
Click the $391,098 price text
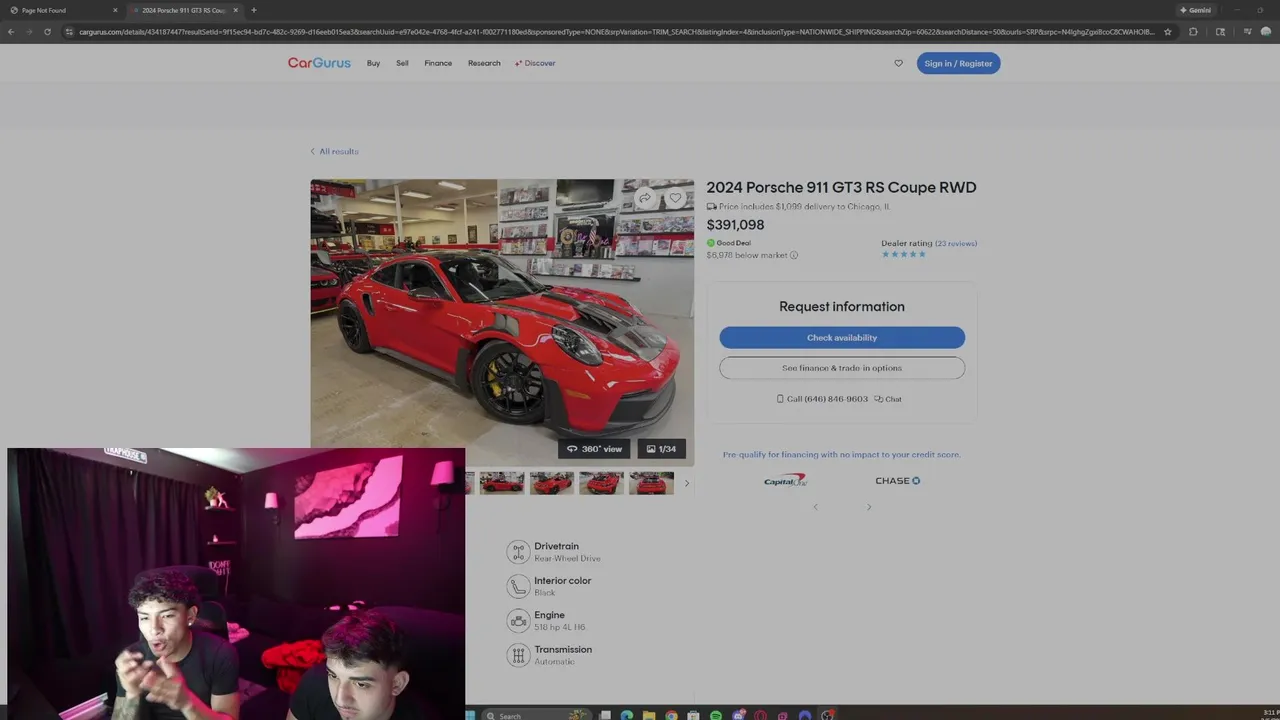tap(735, 225)
